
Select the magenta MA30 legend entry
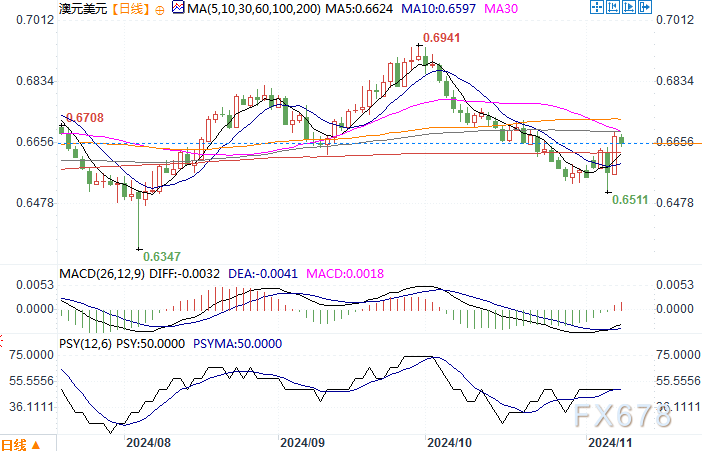pyautogui.click(x=501, y=9)
